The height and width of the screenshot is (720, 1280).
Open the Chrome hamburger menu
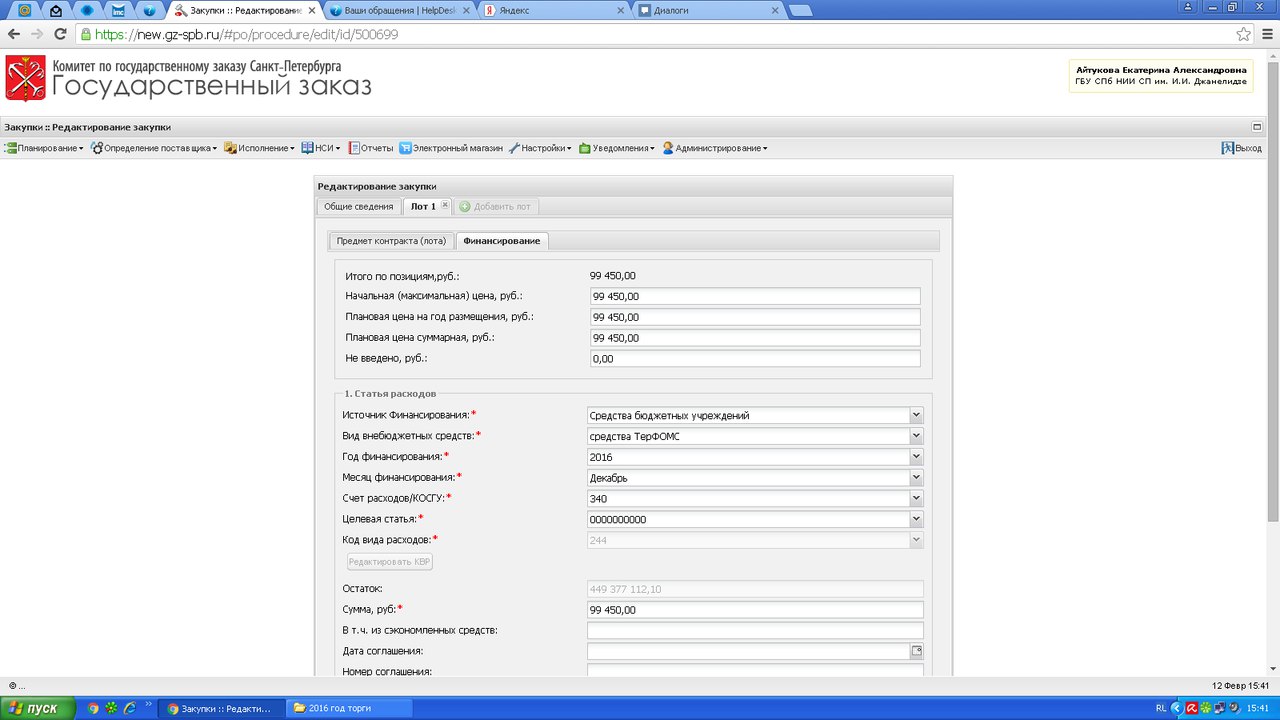coord(1265,34)
